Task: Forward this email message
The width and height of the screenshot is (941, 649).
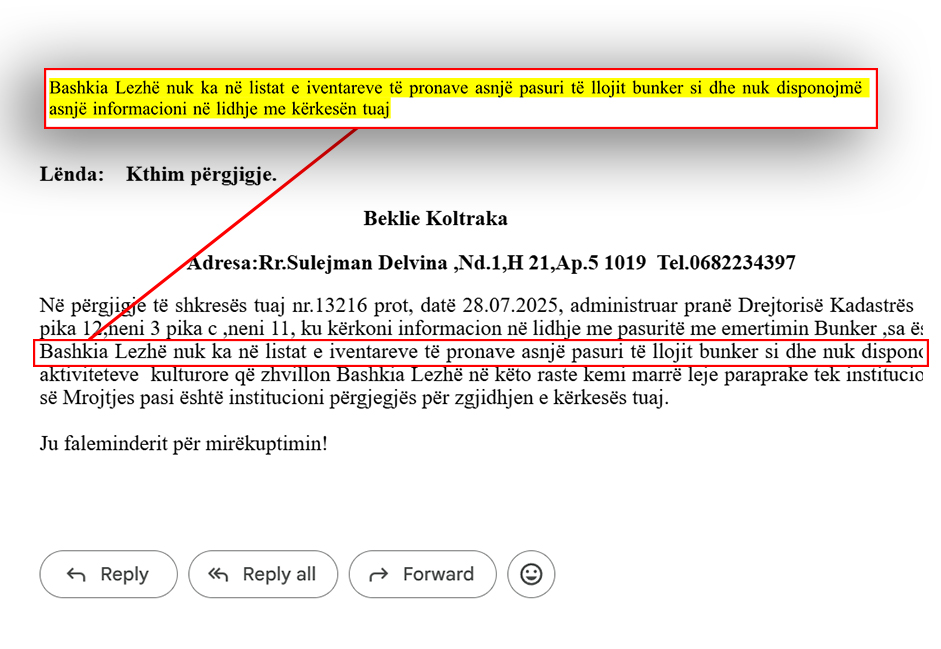Action: click(x=422, y=574)
